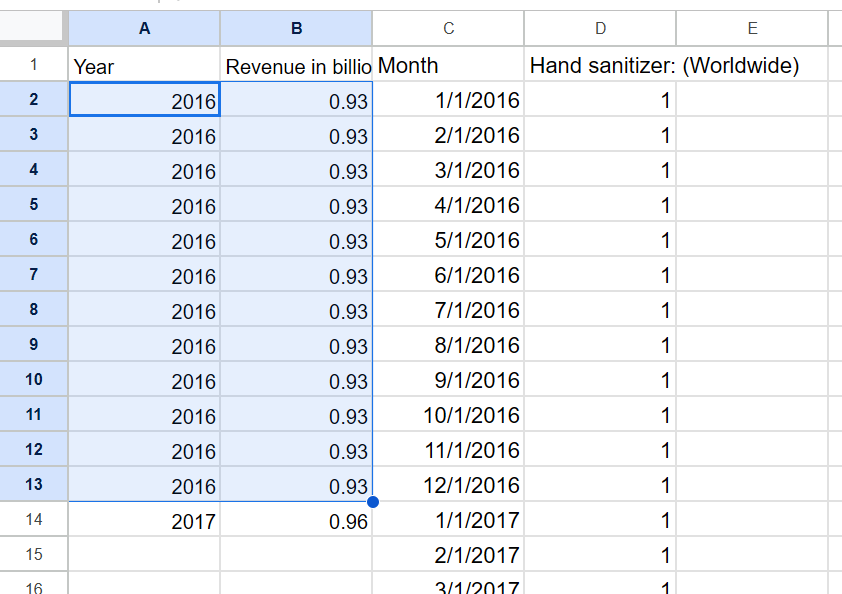Click the blue fill handle dot
The width and height of the screenshot is (842, 594).
373,502
